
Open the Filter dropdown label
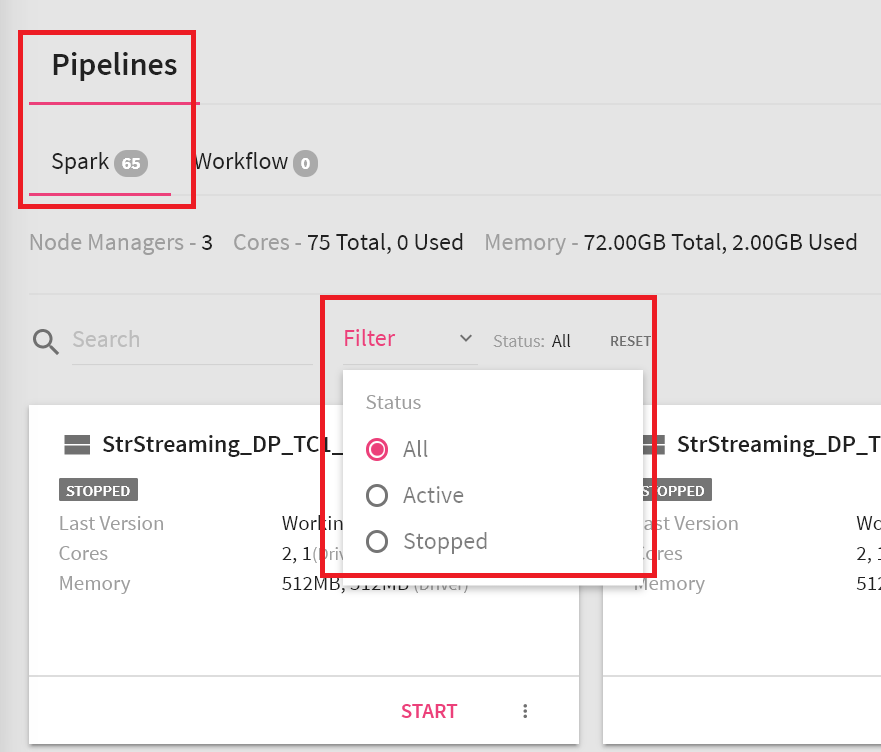point(370,339)
